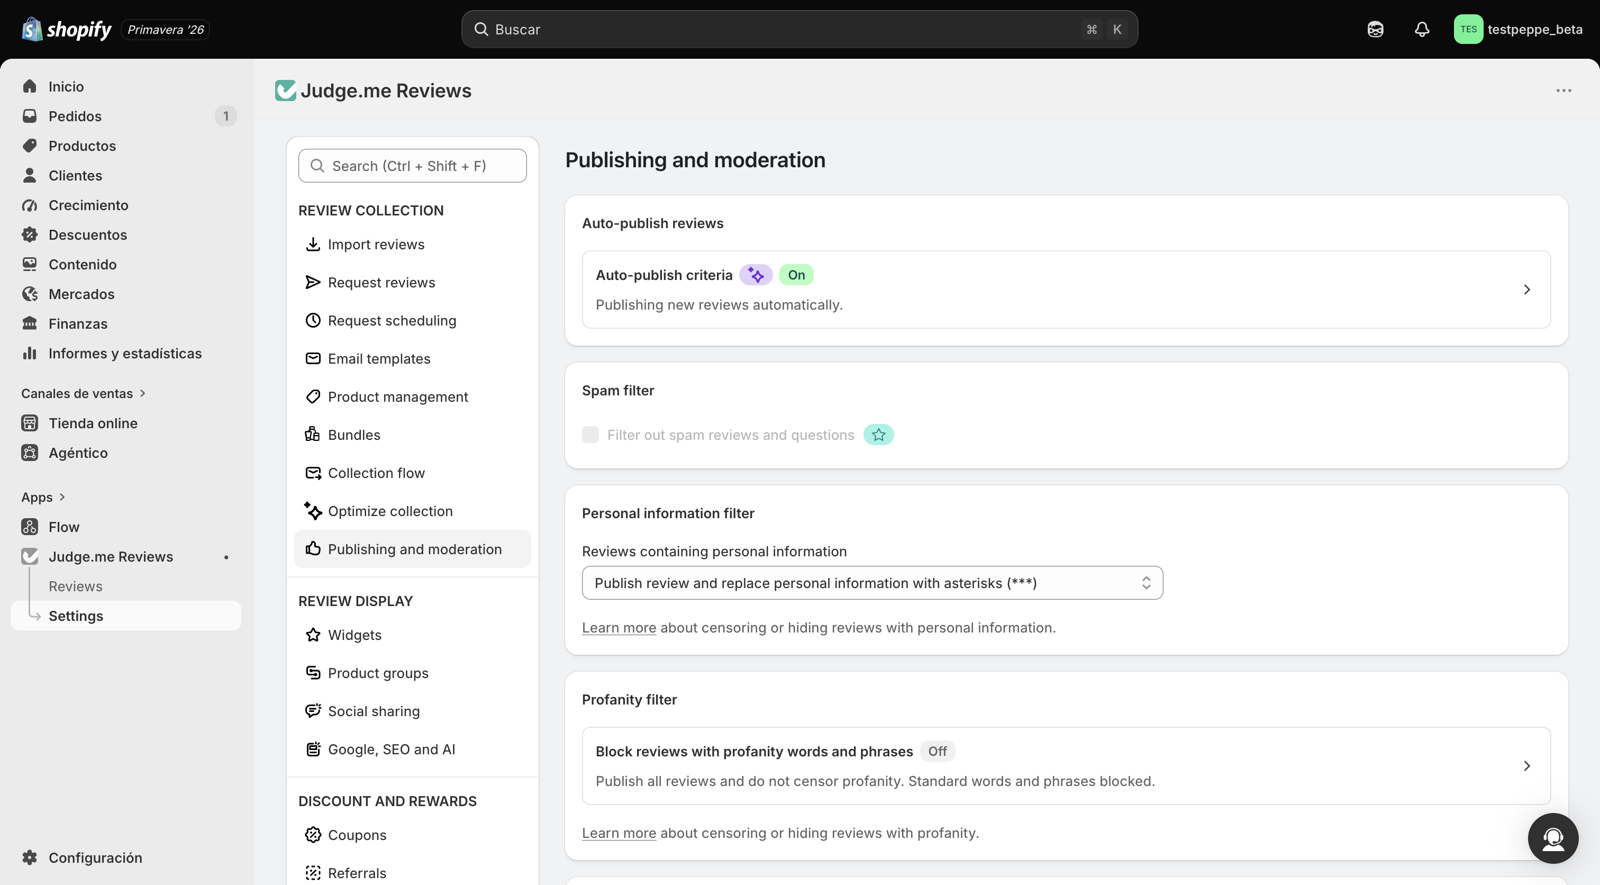Click the Import reviews download icon
This screenshot has height=885, width=1600.
coord(313,244)
